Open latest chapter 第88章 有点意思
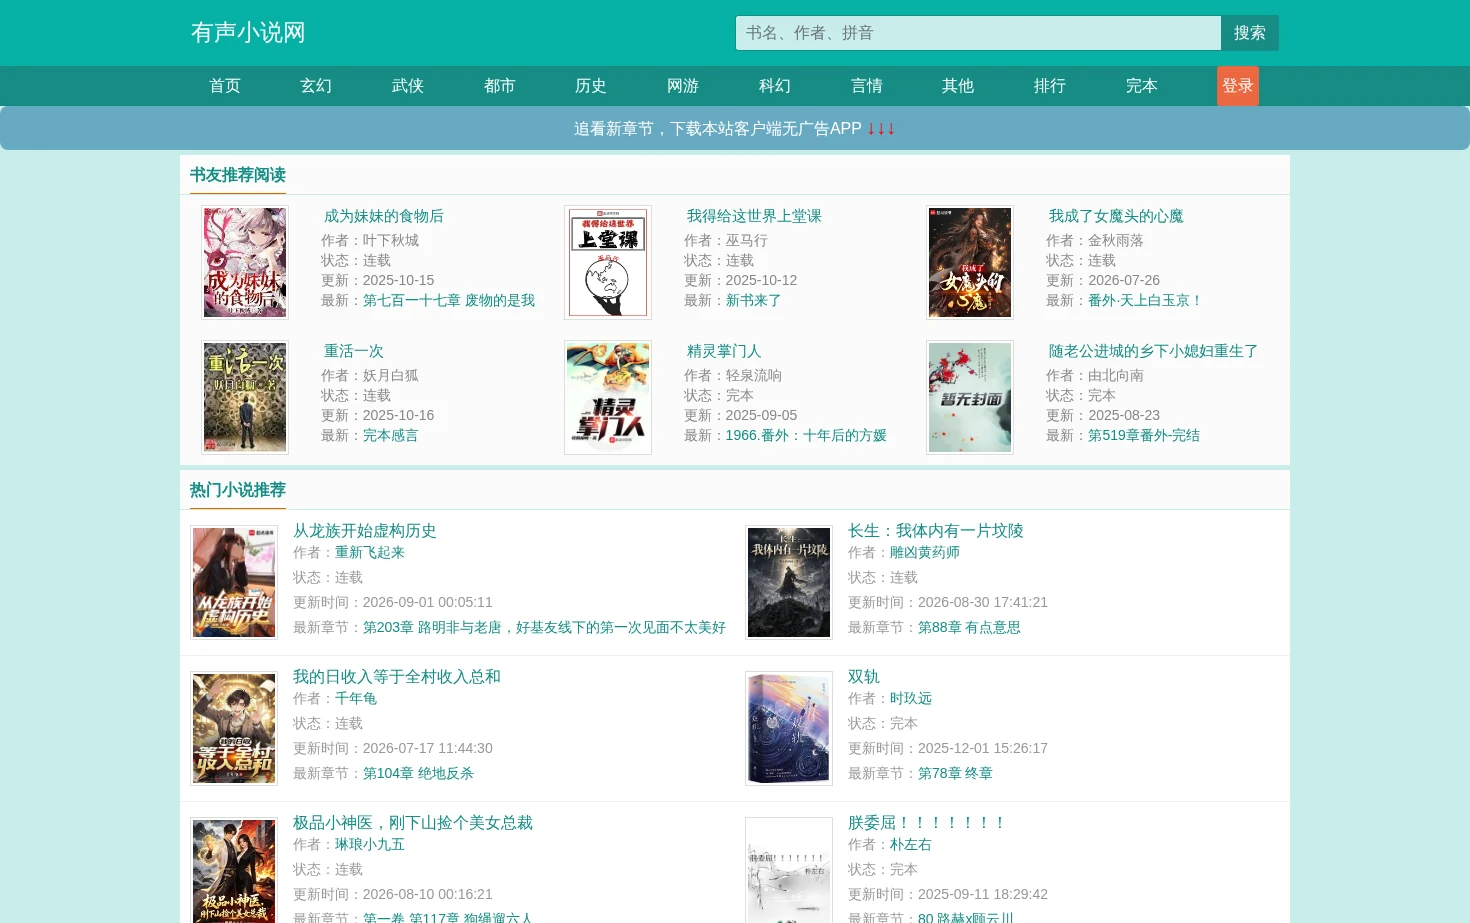Screen dimensions: 1470x923 click(x=969, y=627)
